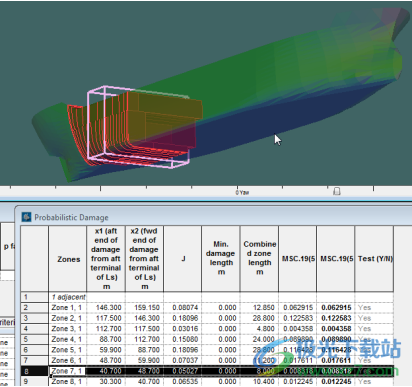Select row 2 header number
412x387 pixels.
pos(34,307)
